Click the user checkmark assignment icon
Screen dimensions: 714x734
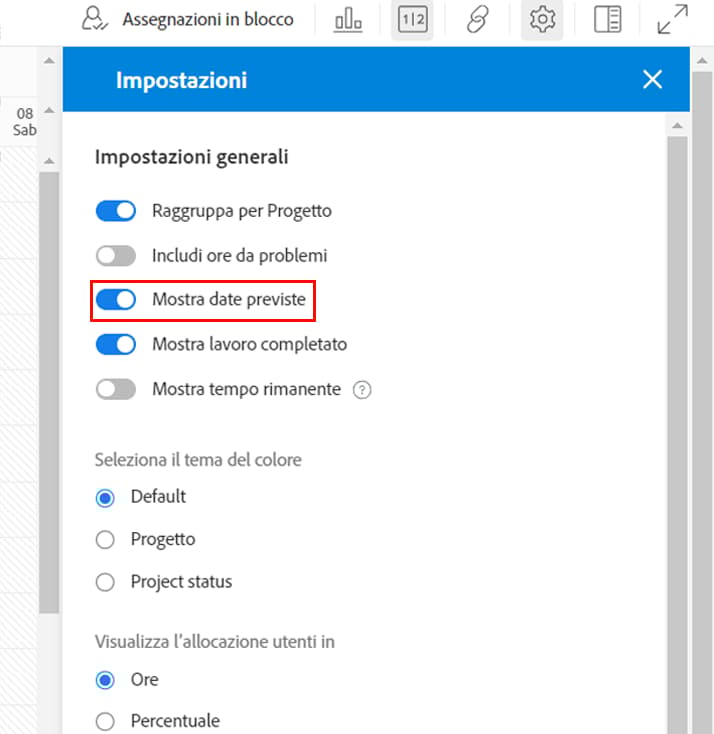click(x=94, y=19)
